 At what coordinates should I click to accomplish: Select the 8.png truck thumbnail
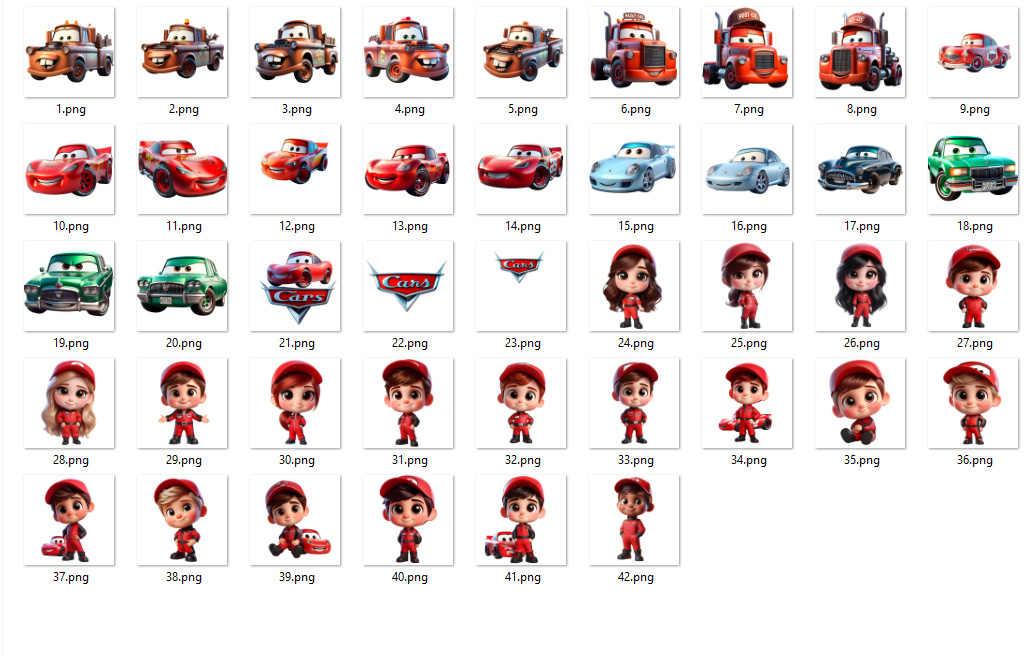(x=860, y=52)
